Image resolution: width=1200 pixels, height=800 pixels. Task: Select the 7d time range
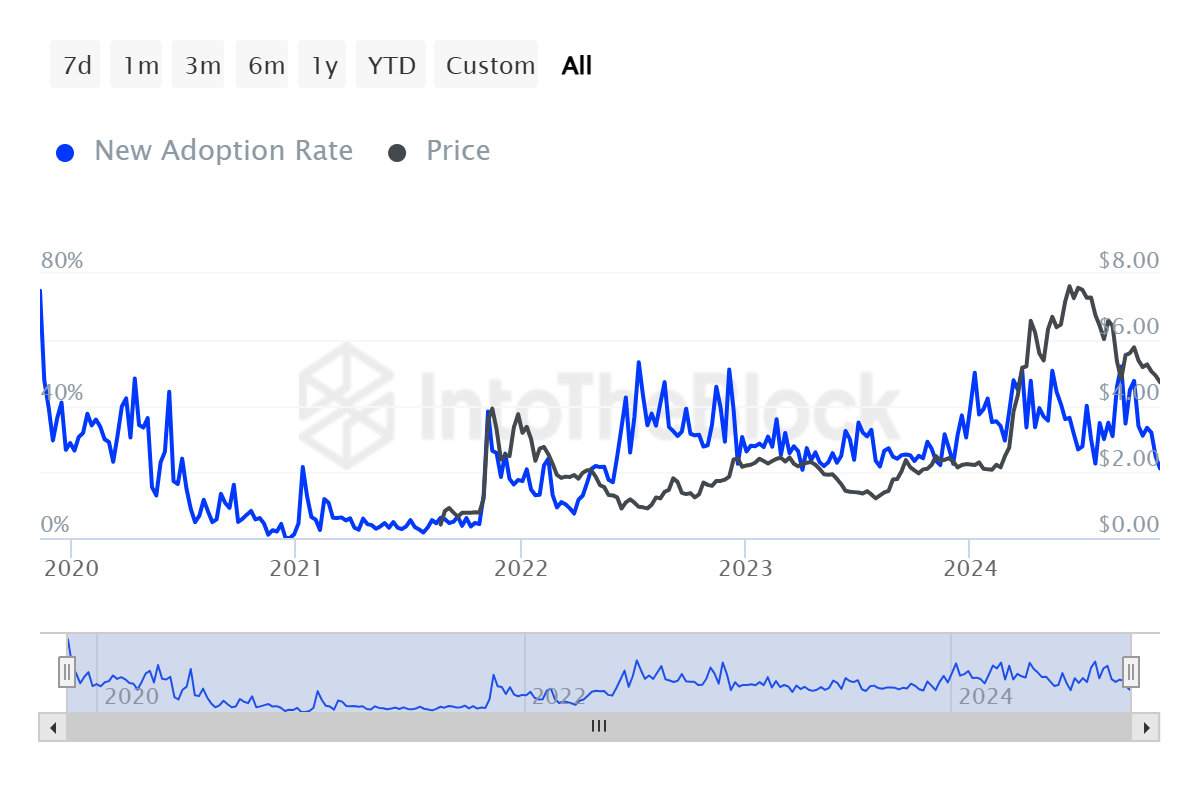(x=76, y=66)
